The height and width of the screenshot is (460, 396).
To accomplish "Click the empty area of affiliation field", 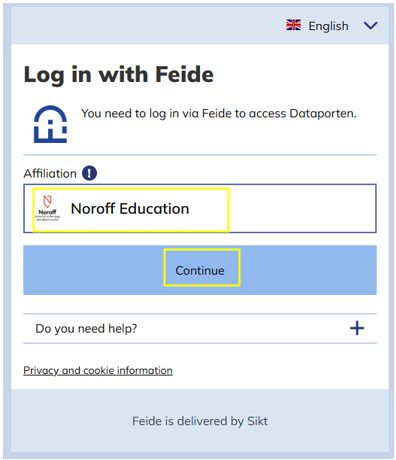I will (303, 208).
